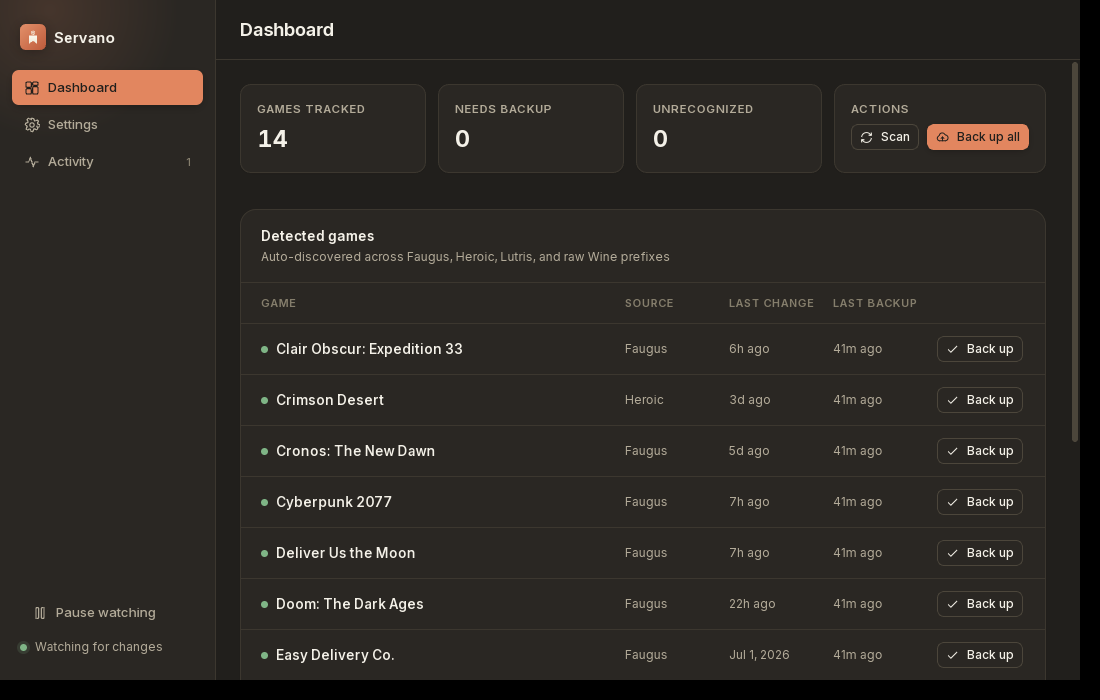The image size is (1100, 700).
Task: Back up Deliver Us the Moon
Action: 979,553
